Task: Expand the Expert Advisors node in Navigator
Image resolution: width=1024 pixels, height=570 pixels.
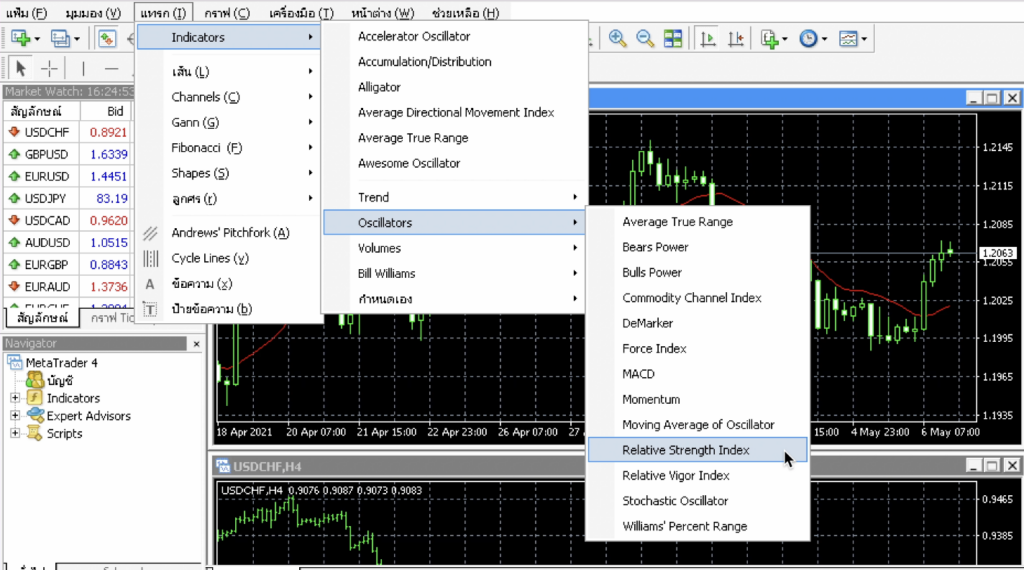Action: click(x=15, y=415)
